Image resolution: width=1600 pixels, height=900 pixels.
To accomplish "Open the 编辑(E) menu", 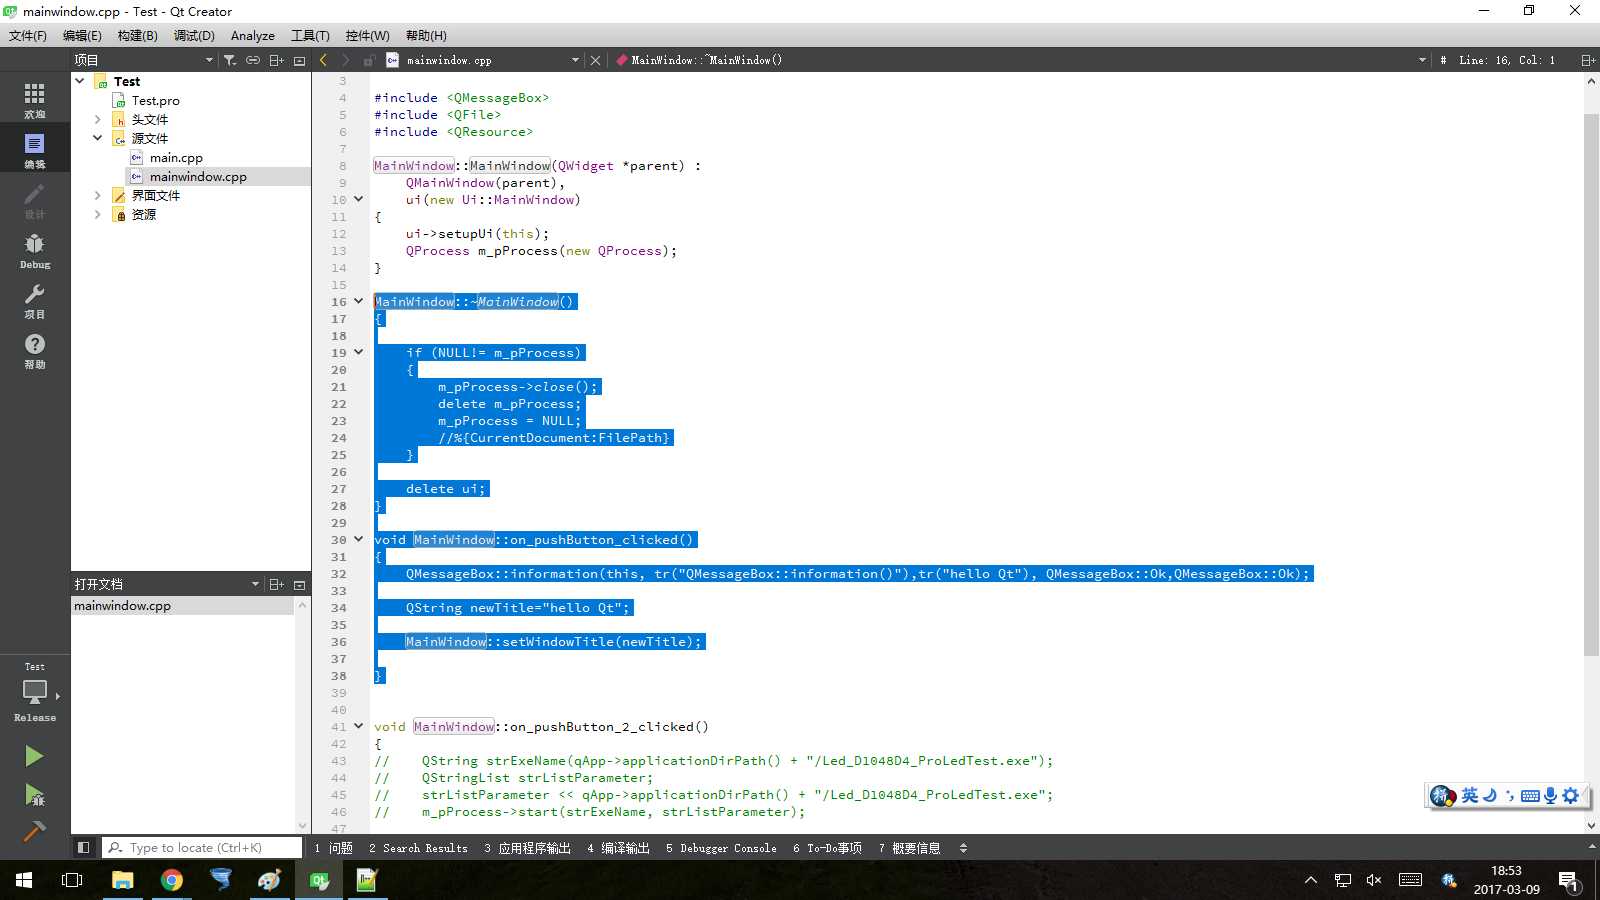I will point(82,35).
